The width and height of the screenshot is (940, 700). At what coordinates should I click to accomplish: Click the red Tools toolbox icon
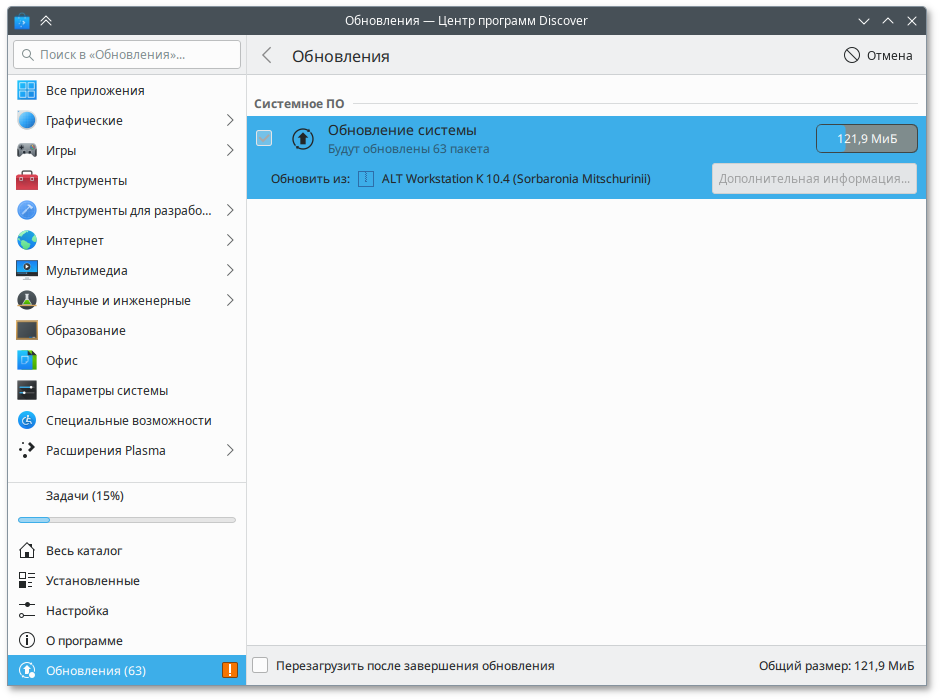coord(27,181)
